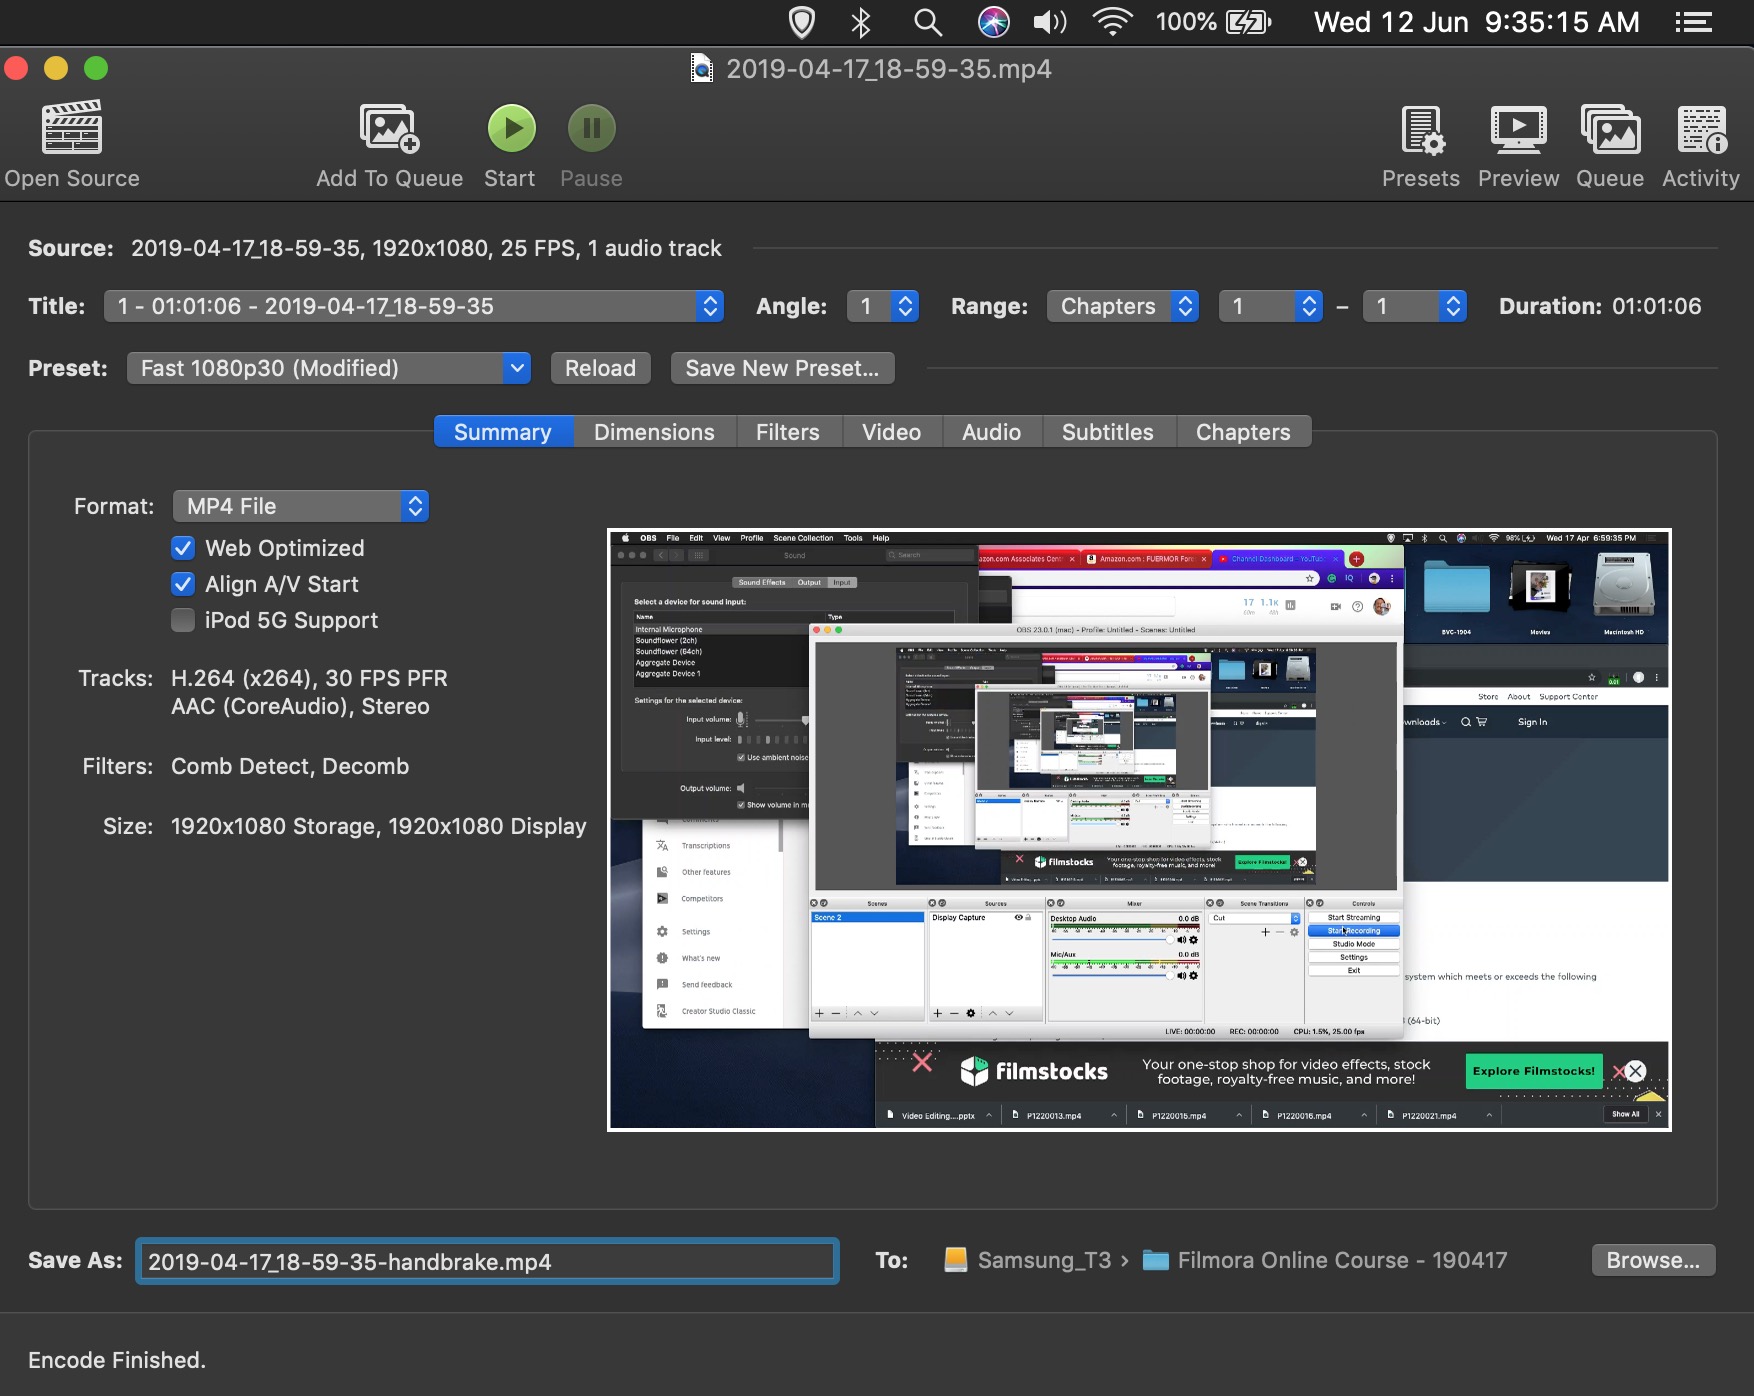Open the end chapter dropdown
The image size is (1754, 1396).
(1415, 306)
